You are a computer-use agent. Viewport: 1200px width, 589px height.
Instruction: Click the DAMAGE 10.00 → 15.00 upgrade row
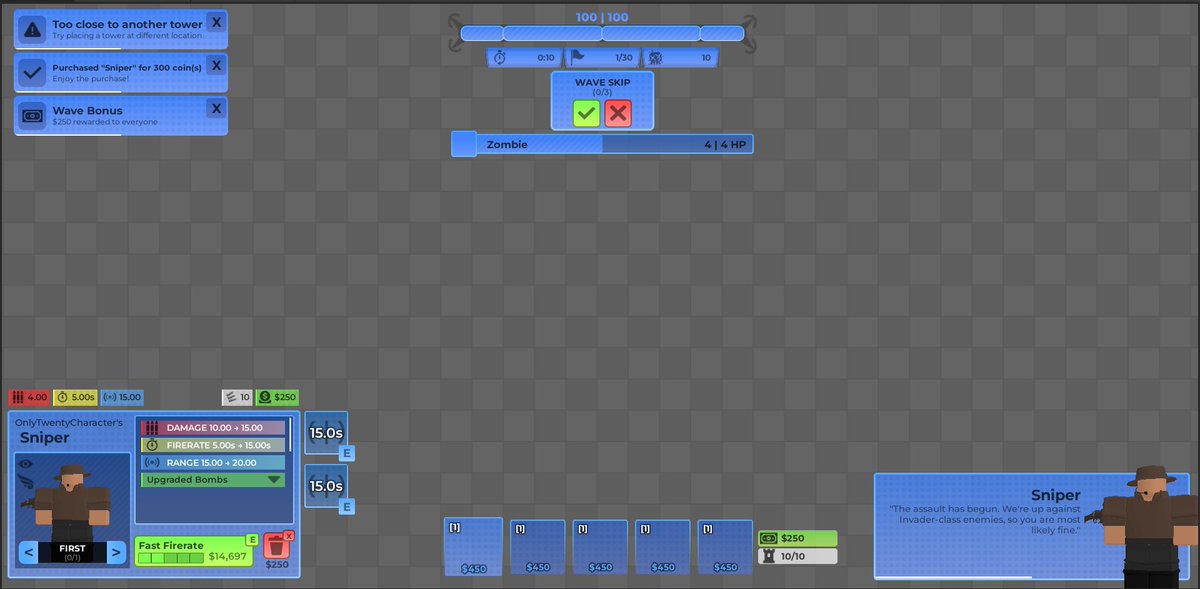click(213, 428)
